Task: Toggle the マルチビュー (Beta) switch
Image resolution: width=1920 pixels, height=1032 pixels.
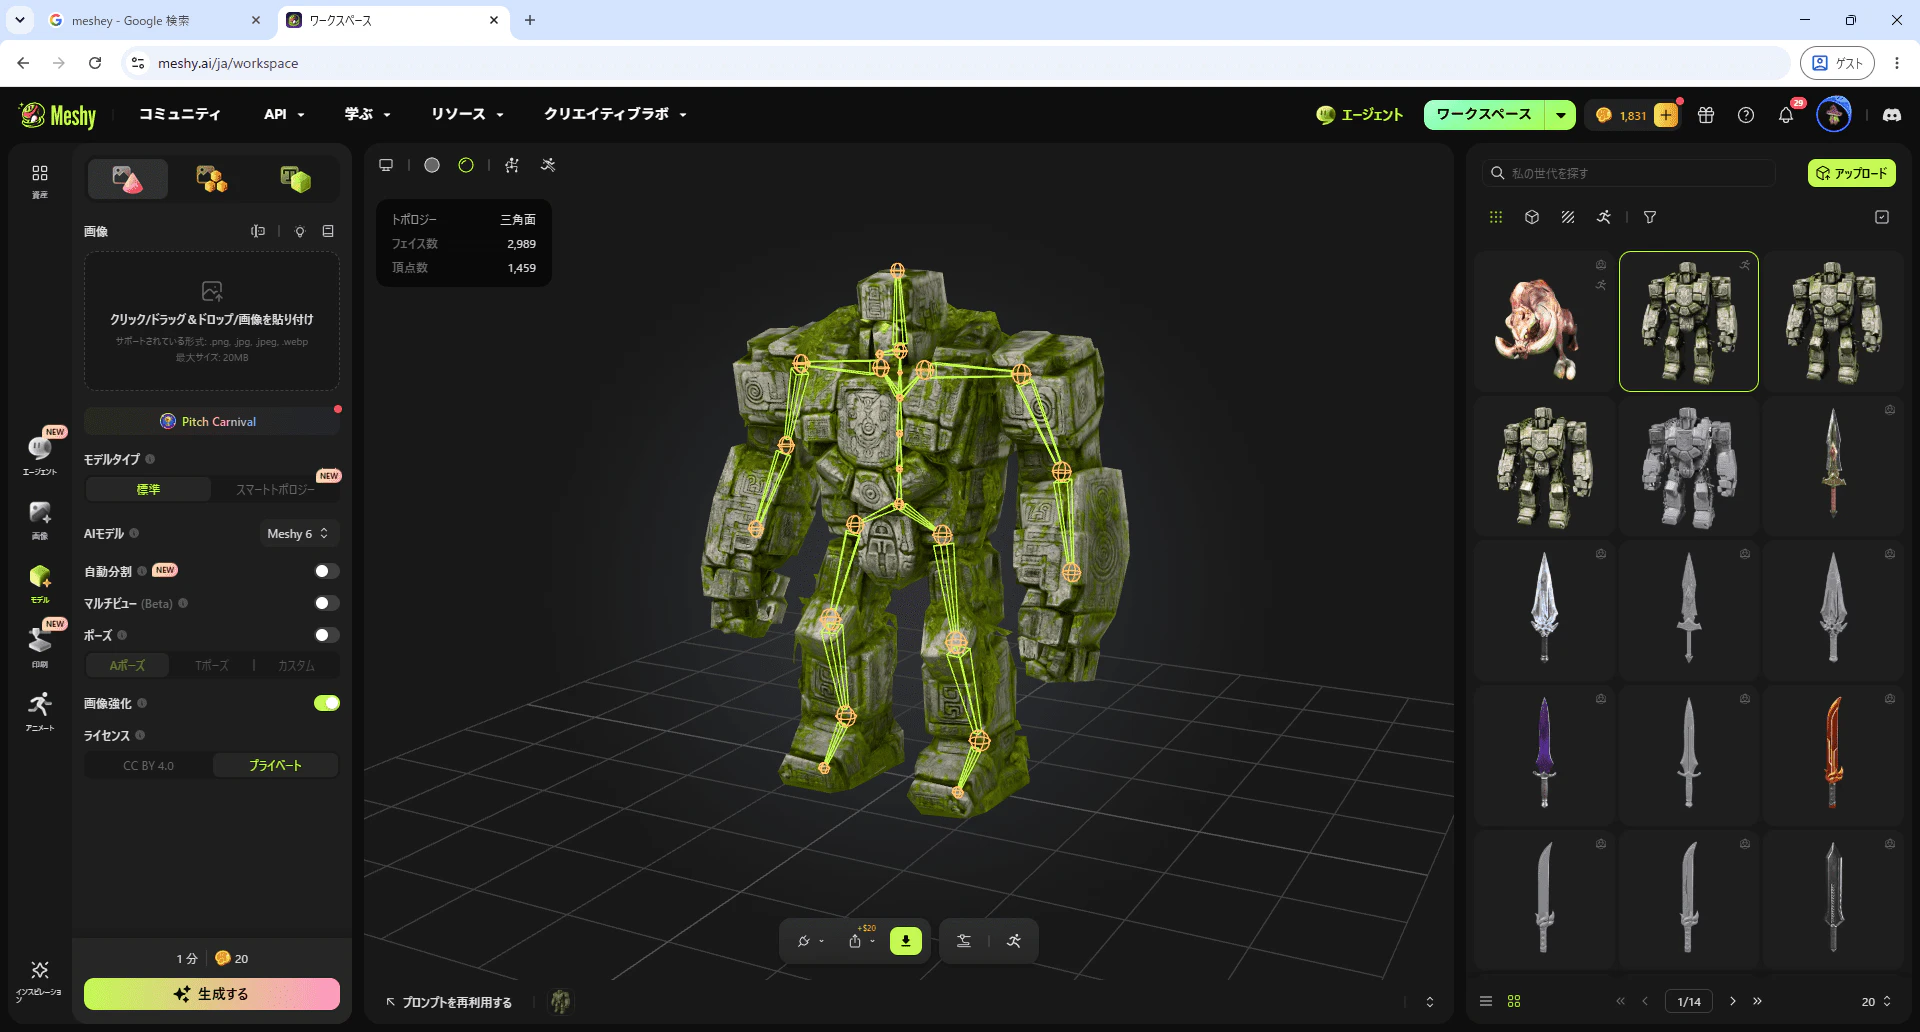Action: (326, 603)
